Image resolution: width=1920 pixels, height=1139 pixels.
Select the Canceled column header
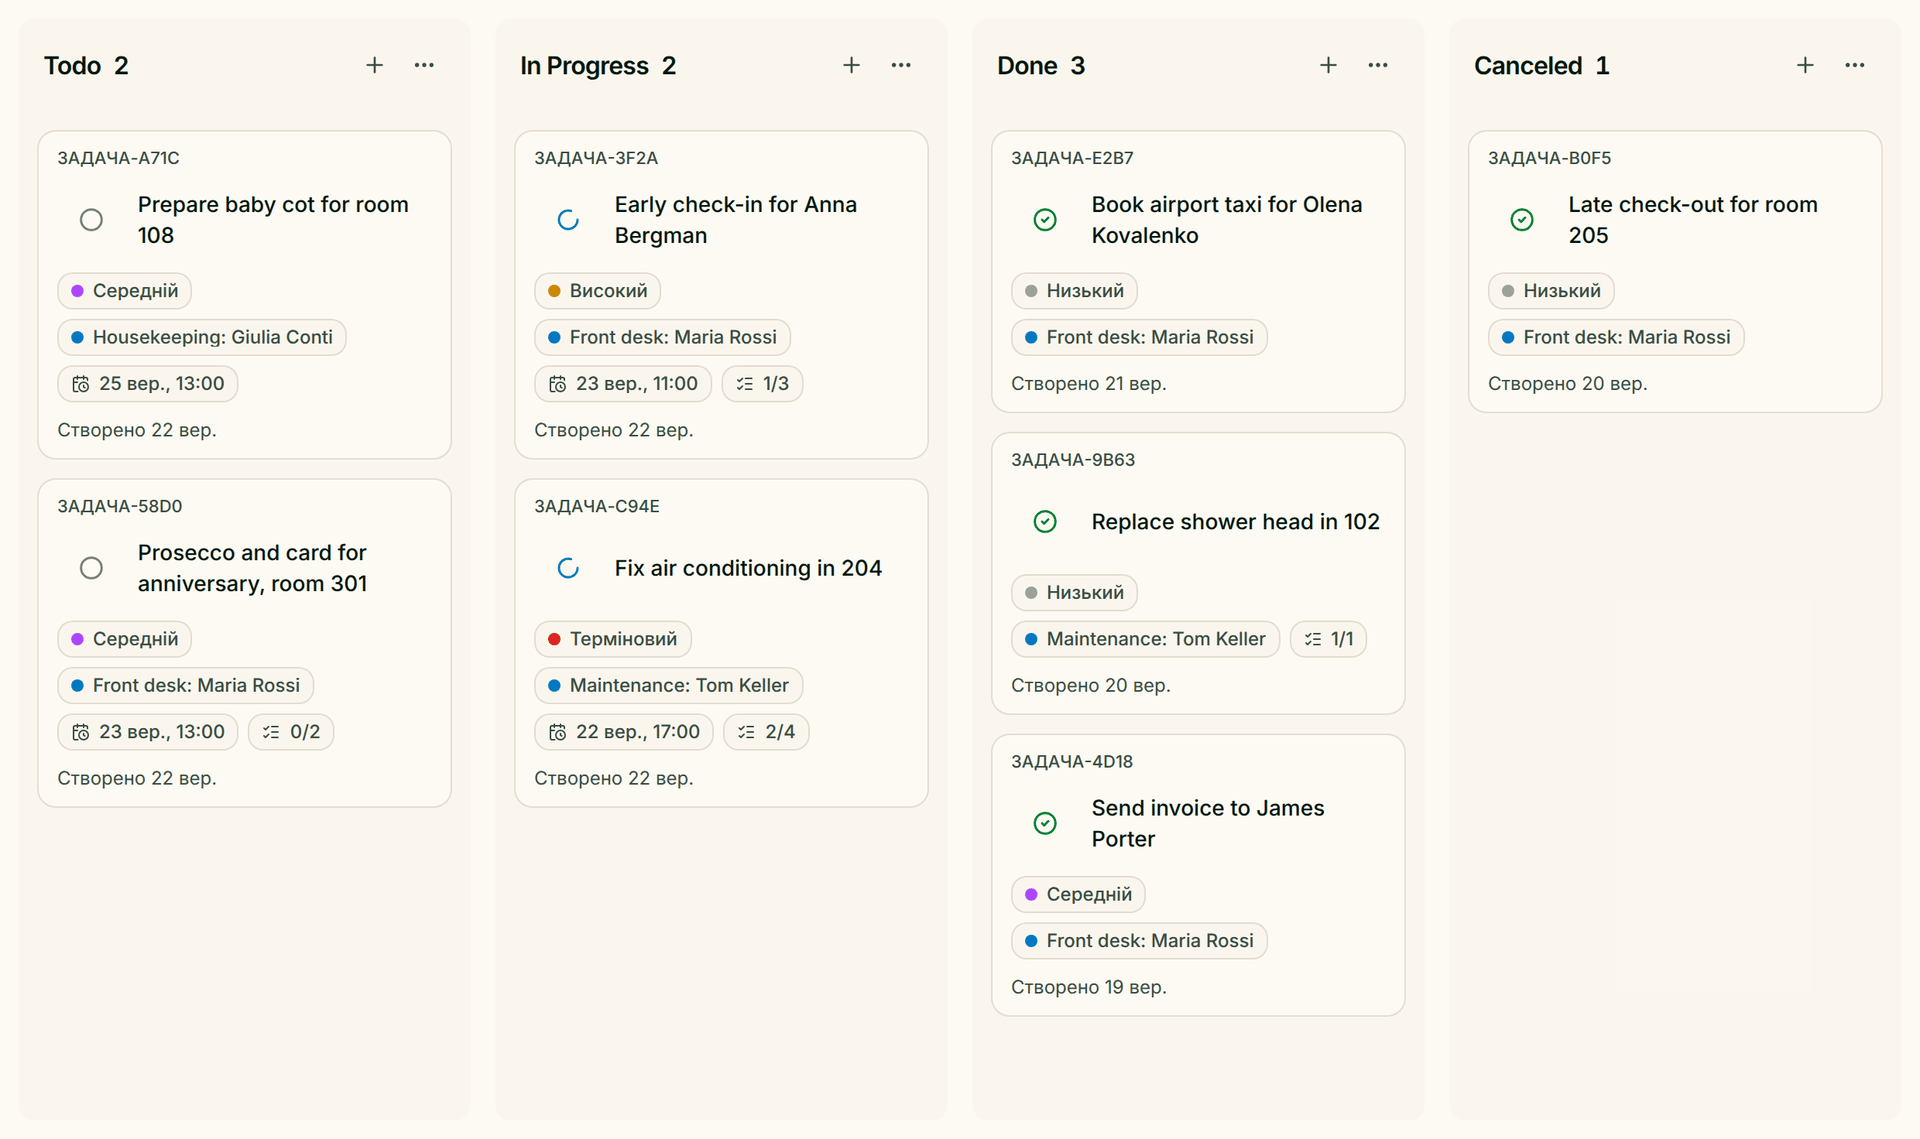1541,66
